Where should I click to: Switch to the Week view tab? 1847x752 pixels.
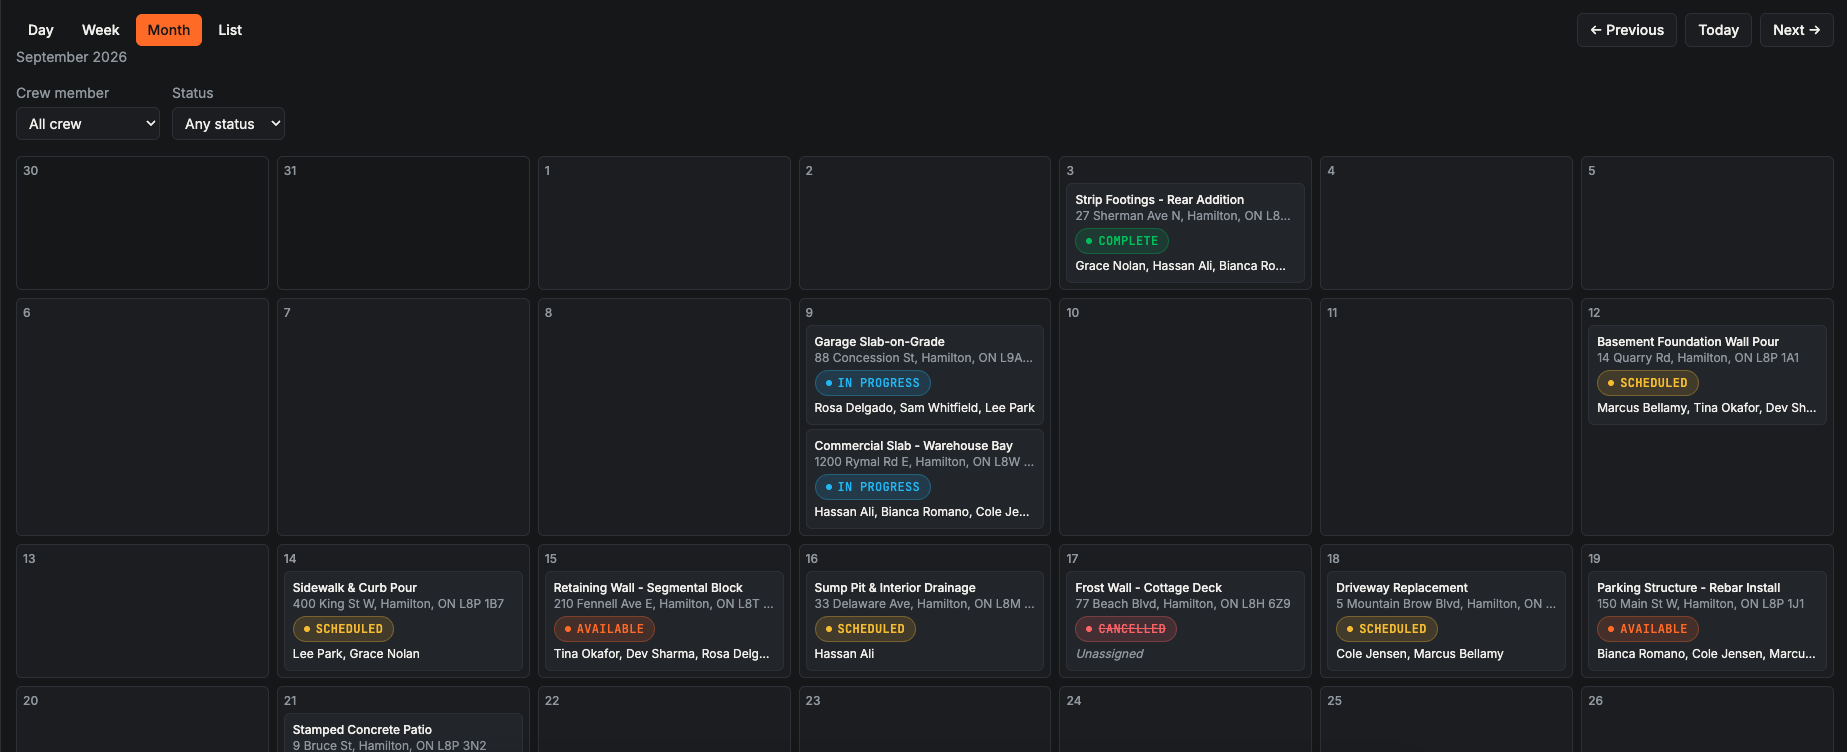tap(100, 30)
